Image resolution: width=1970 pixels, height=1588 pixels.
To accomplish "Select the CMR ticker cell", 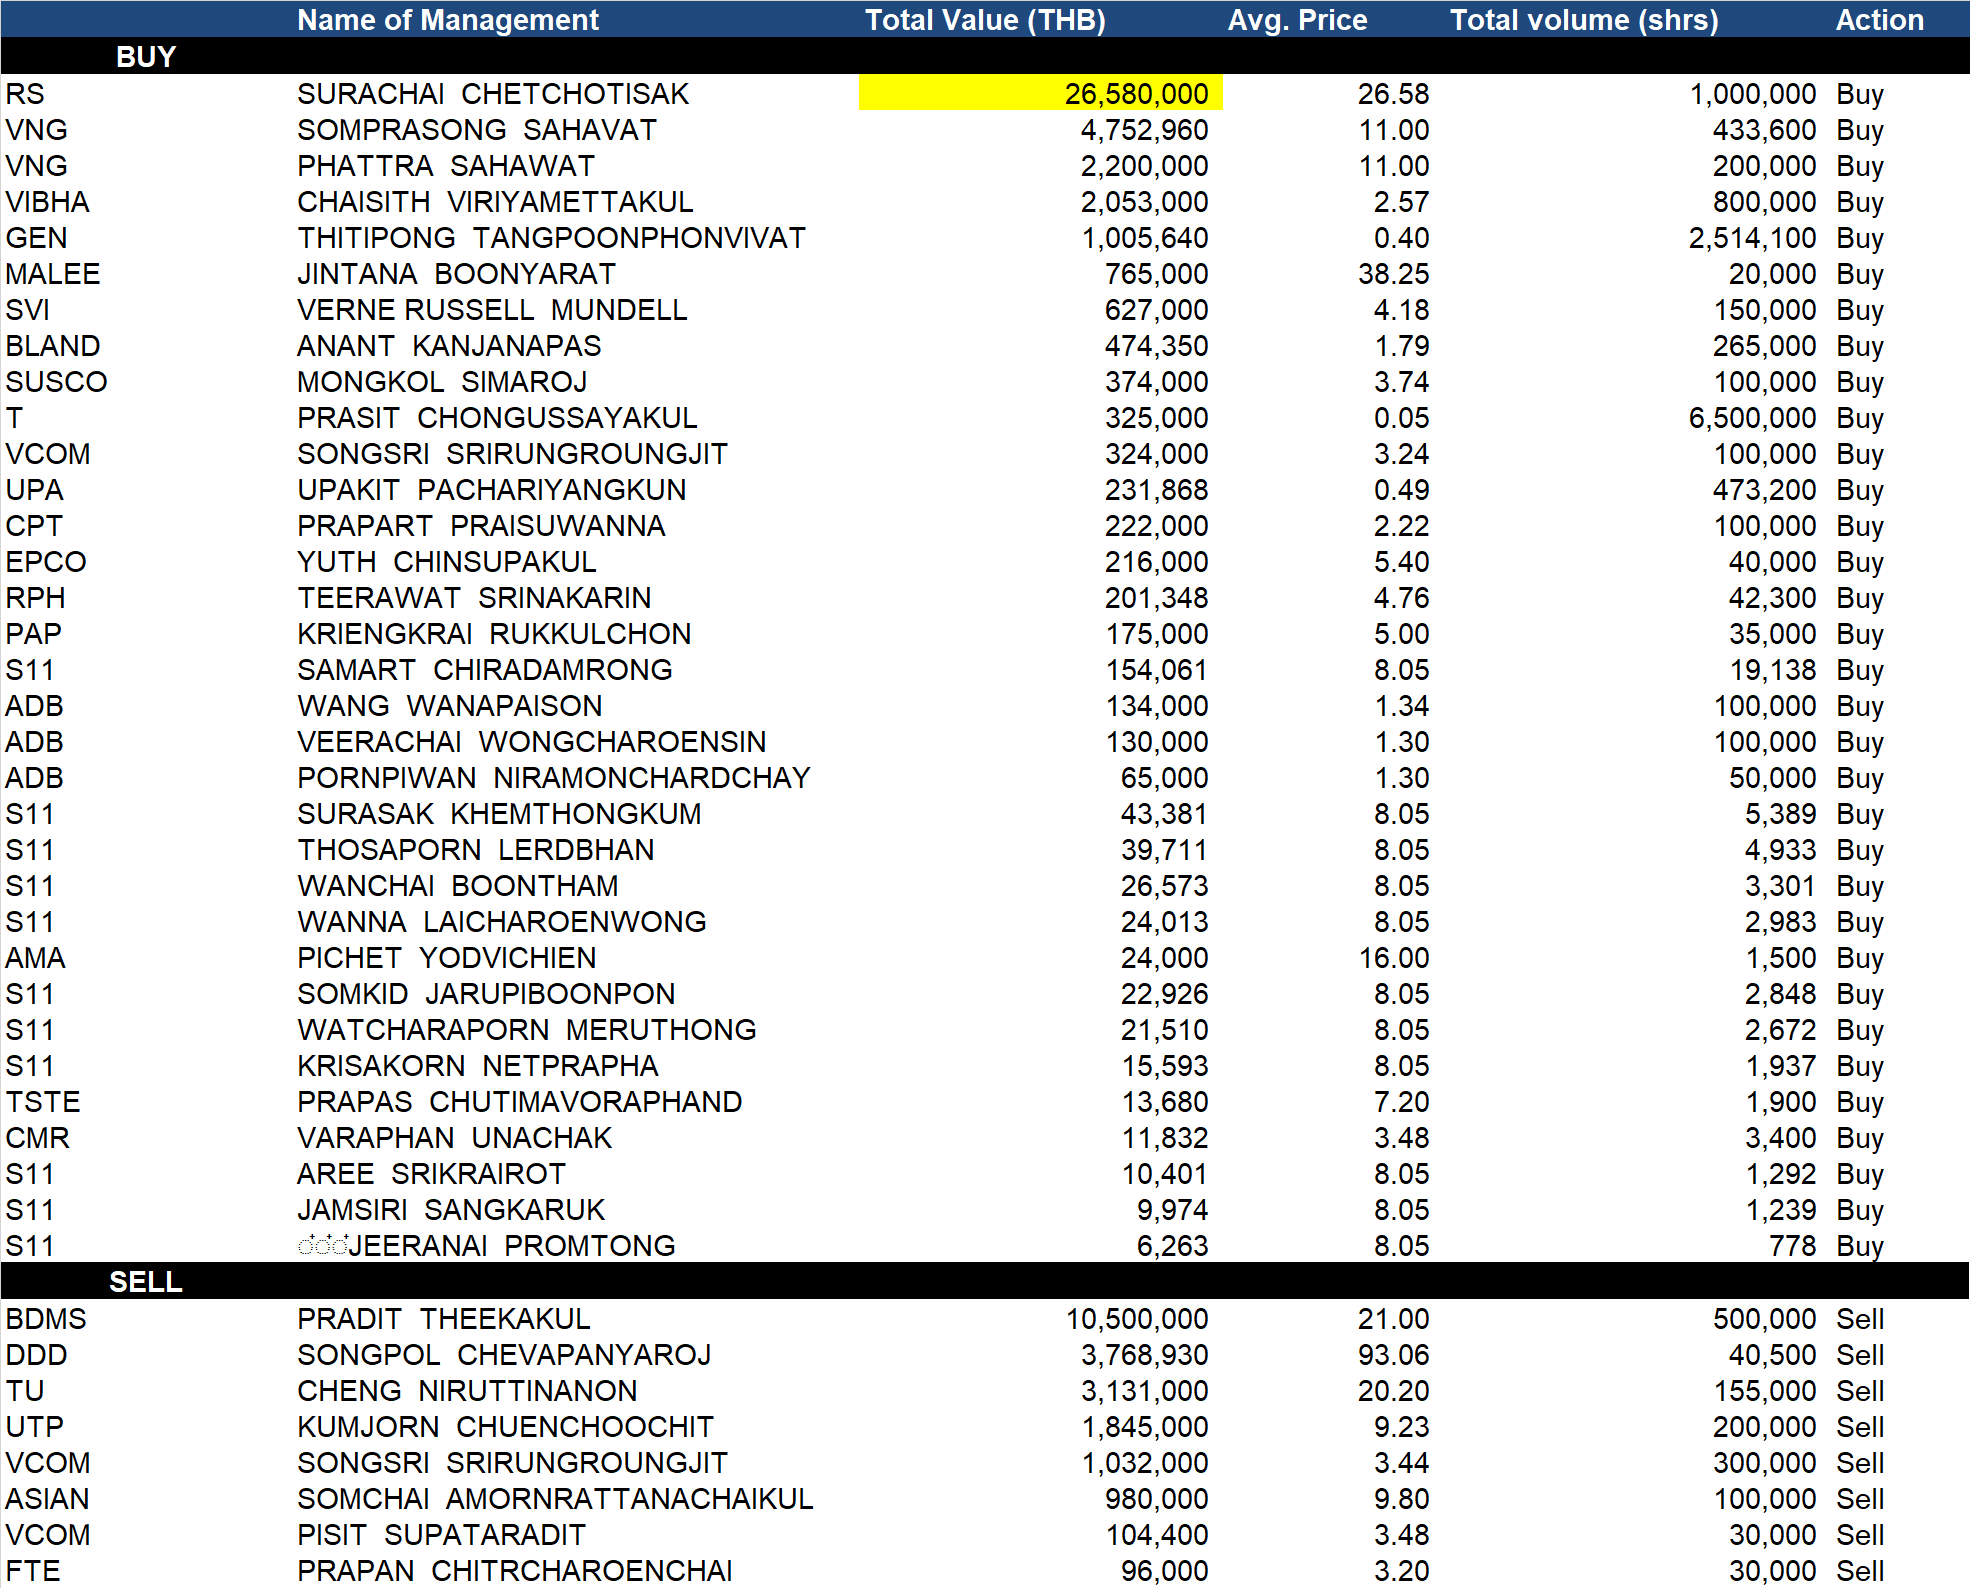I will [x=37, y=1138].
